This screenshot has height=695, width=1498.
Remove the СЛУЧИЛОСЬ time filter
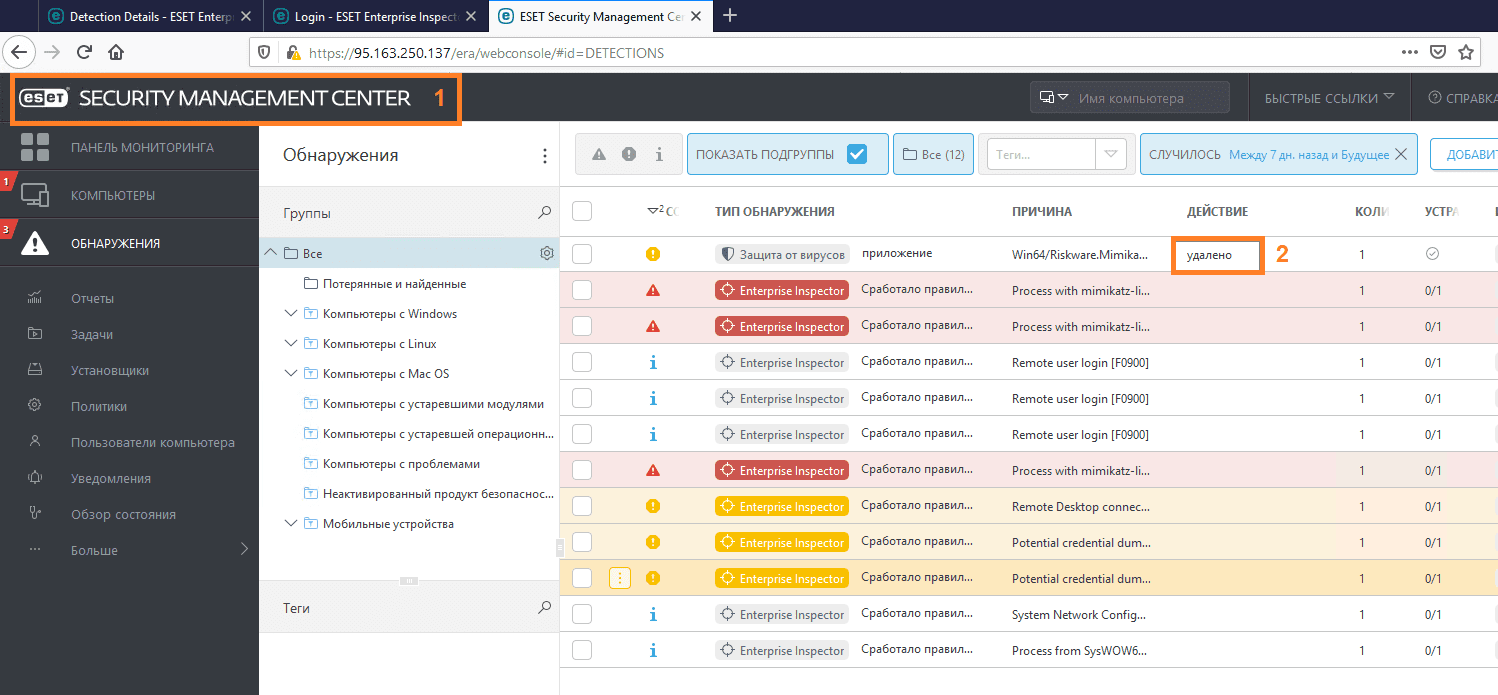pos(1401,155)
